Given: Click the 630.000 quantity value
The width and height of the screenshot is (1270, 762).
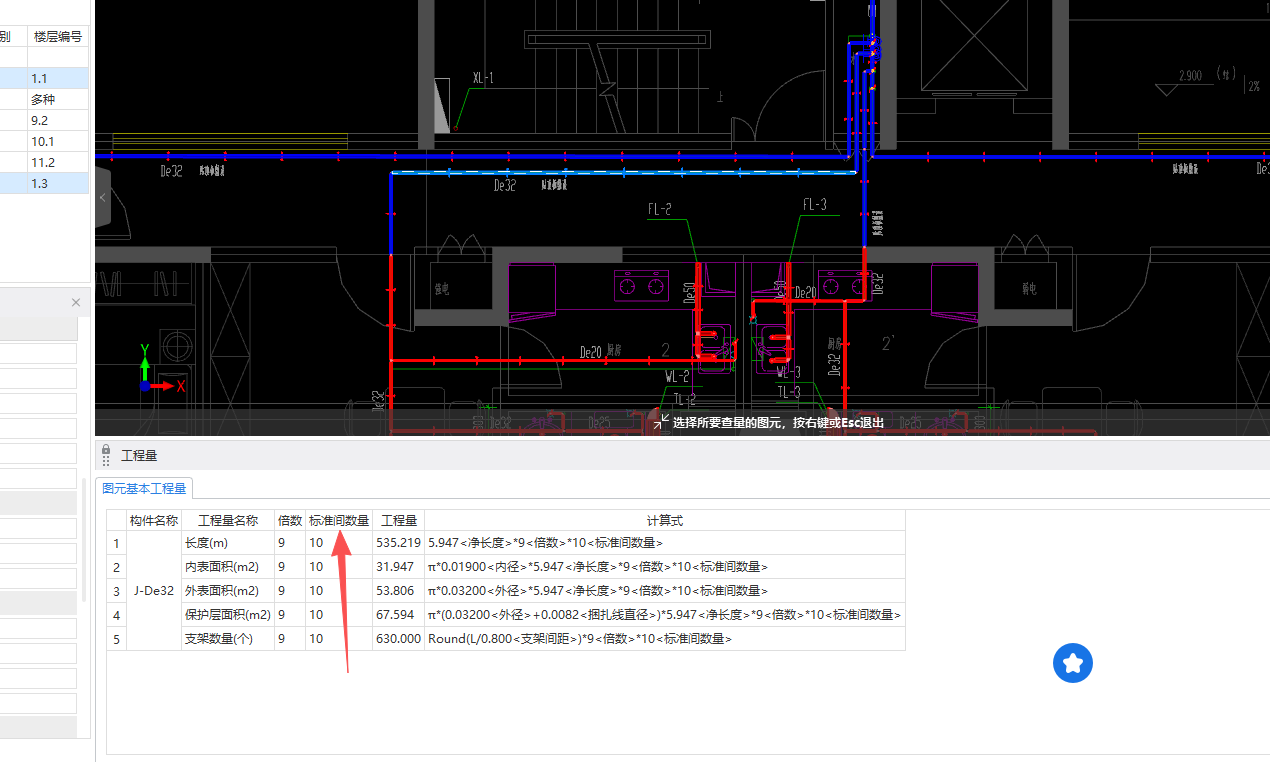Looking at the screenshot, I should (399, 638).
